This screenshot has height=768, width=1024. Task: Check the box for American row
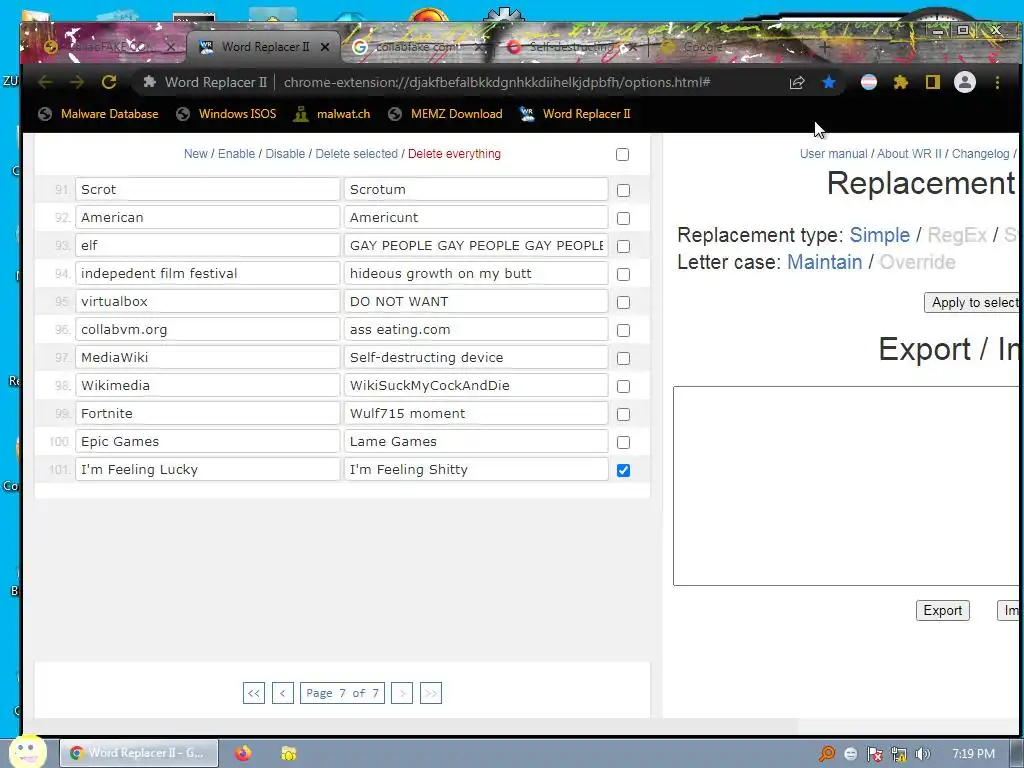click(x=624, y=218)
